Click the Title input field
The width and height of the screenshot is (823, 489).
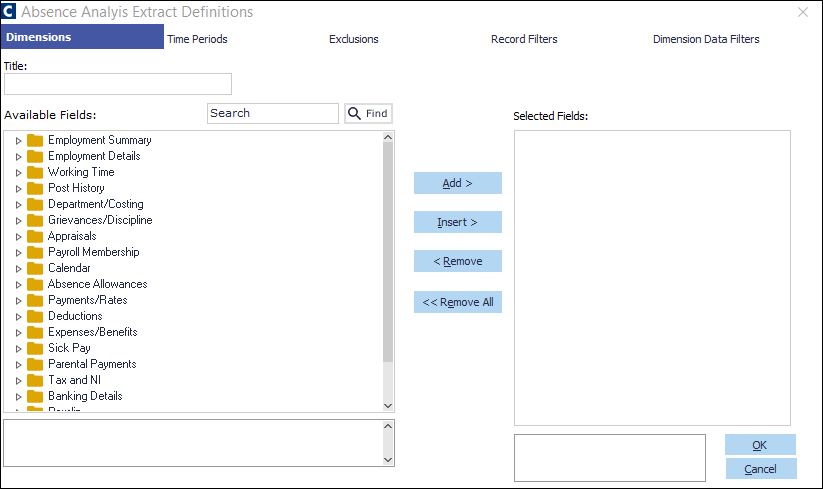point(118,84)
